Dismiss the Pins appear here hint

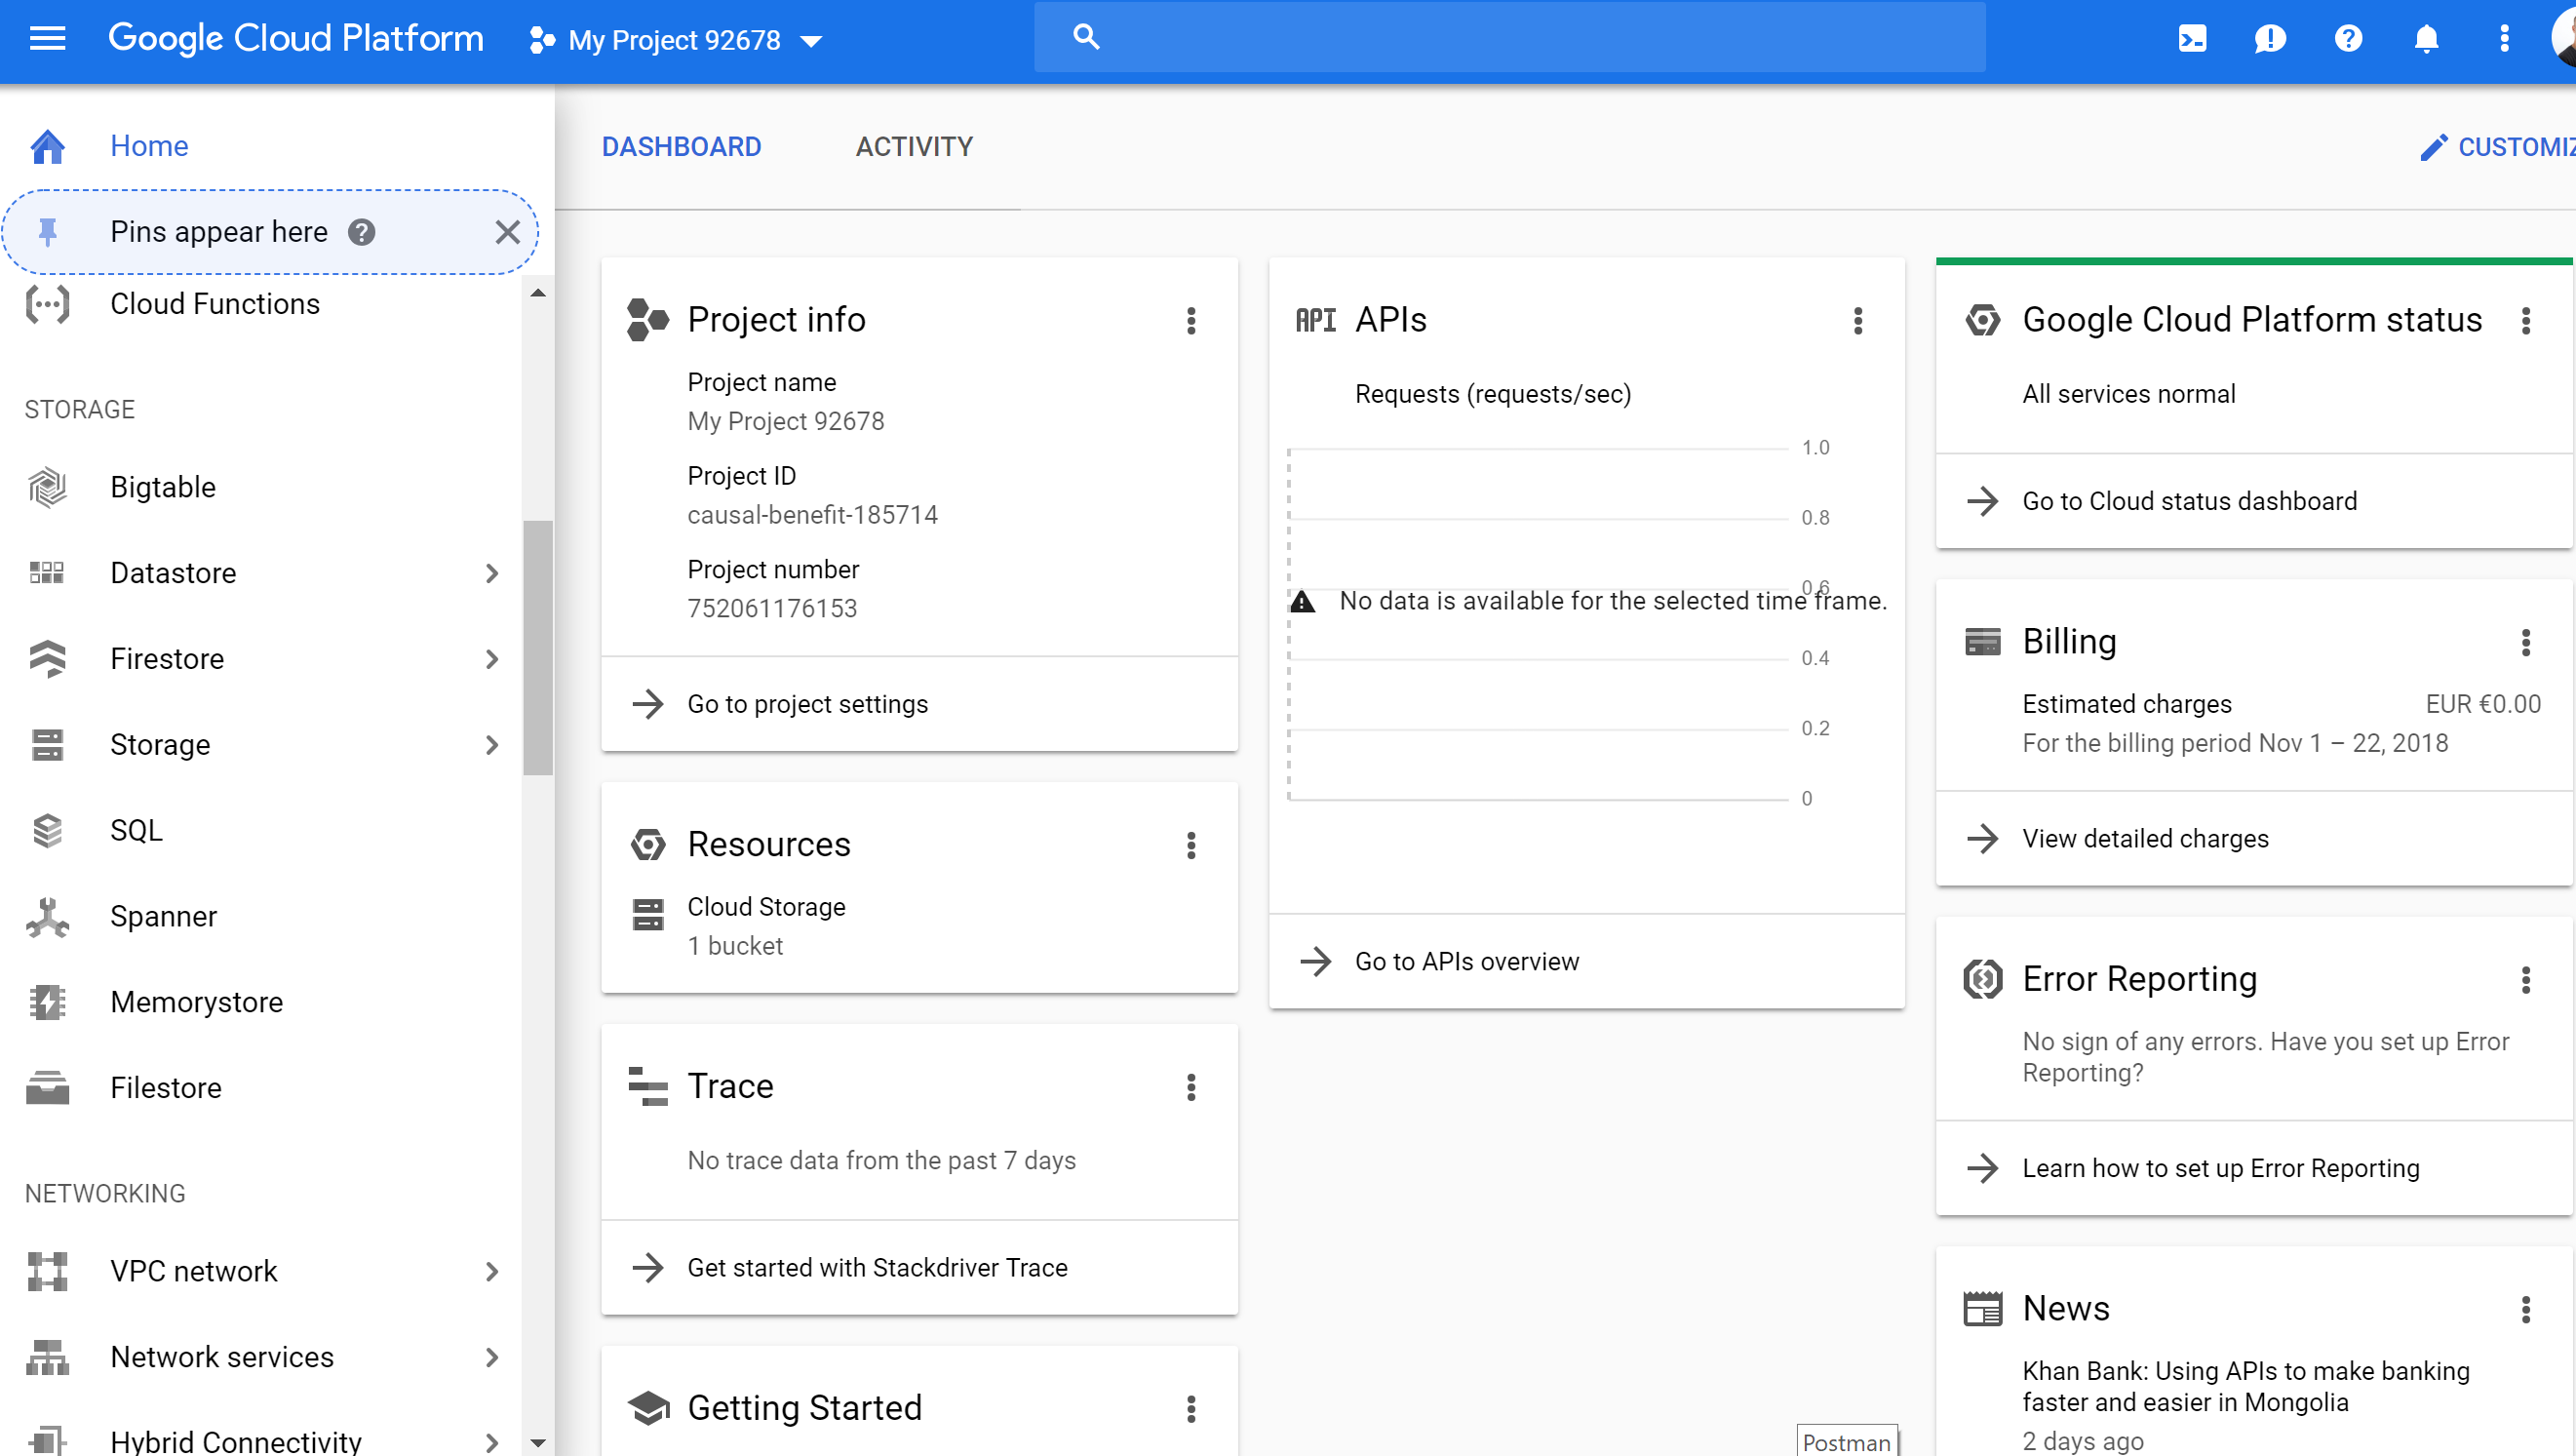508,232
